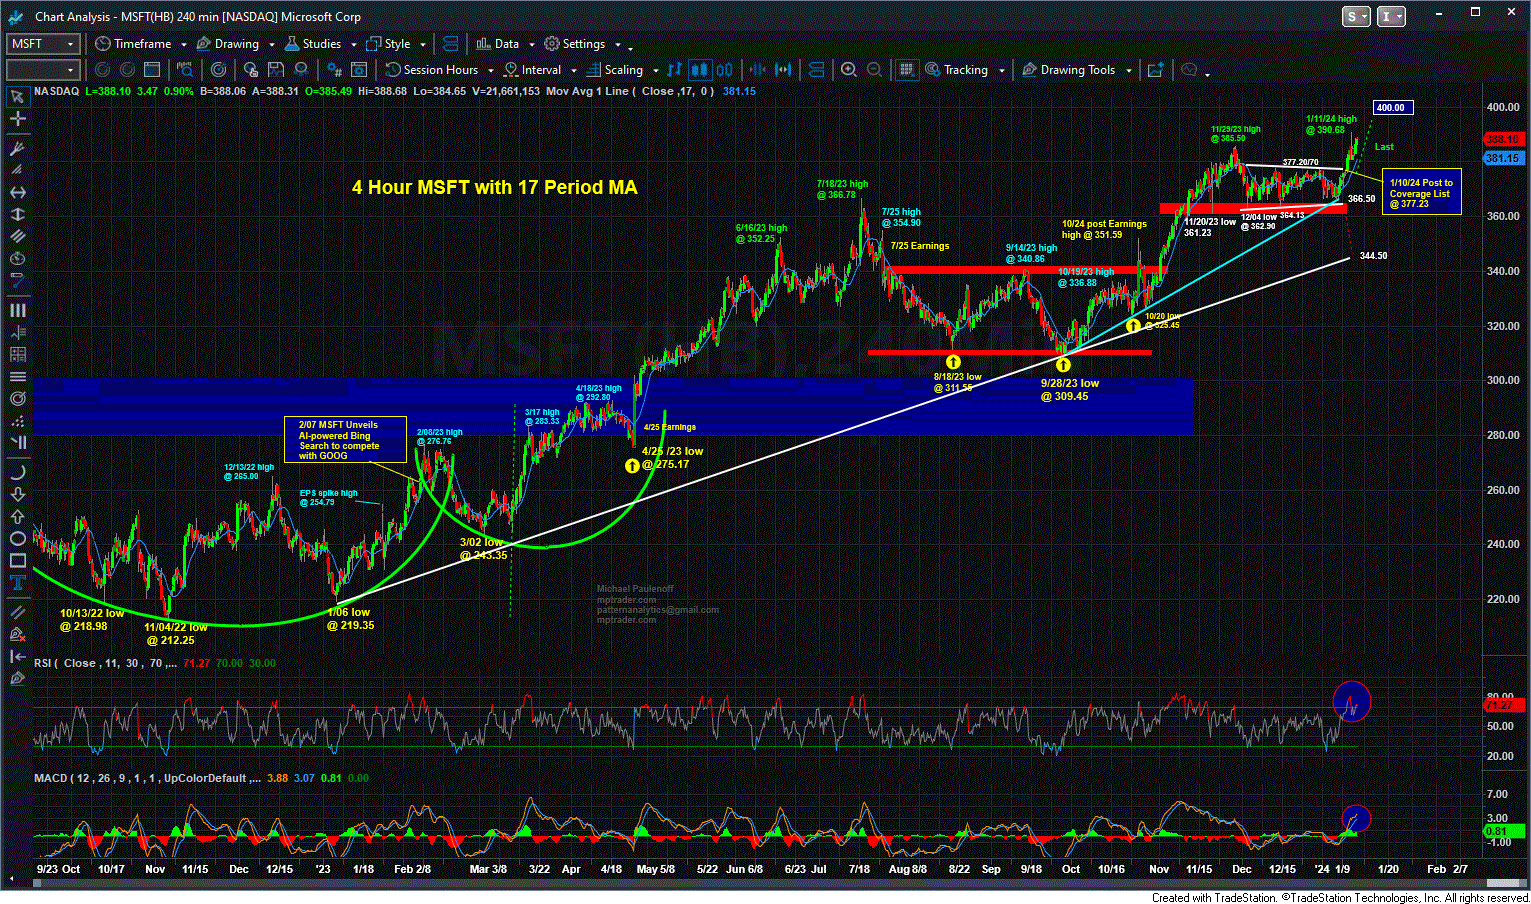
Task: Click the zoom in magnifier icon
Action: [849, 70]
